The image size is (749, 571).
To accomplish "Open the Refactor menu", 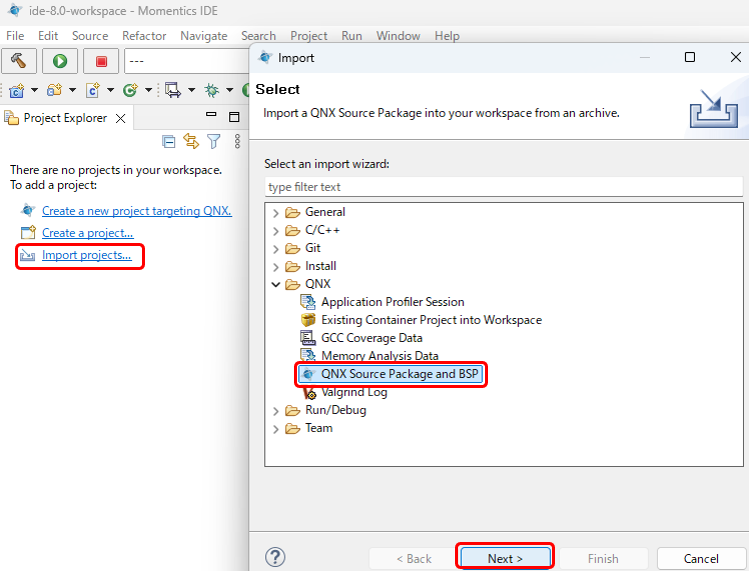I will pyautogui.click(x=144, y=36).
